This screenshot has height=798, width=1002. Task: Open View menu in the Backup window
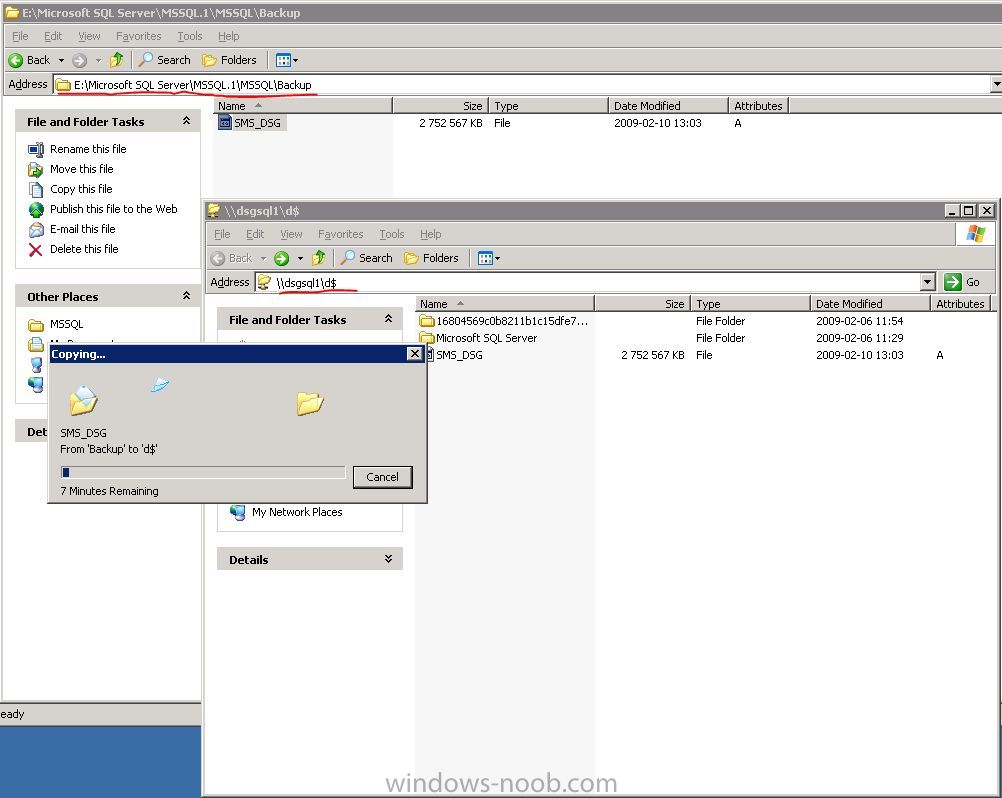pos(89,36)
